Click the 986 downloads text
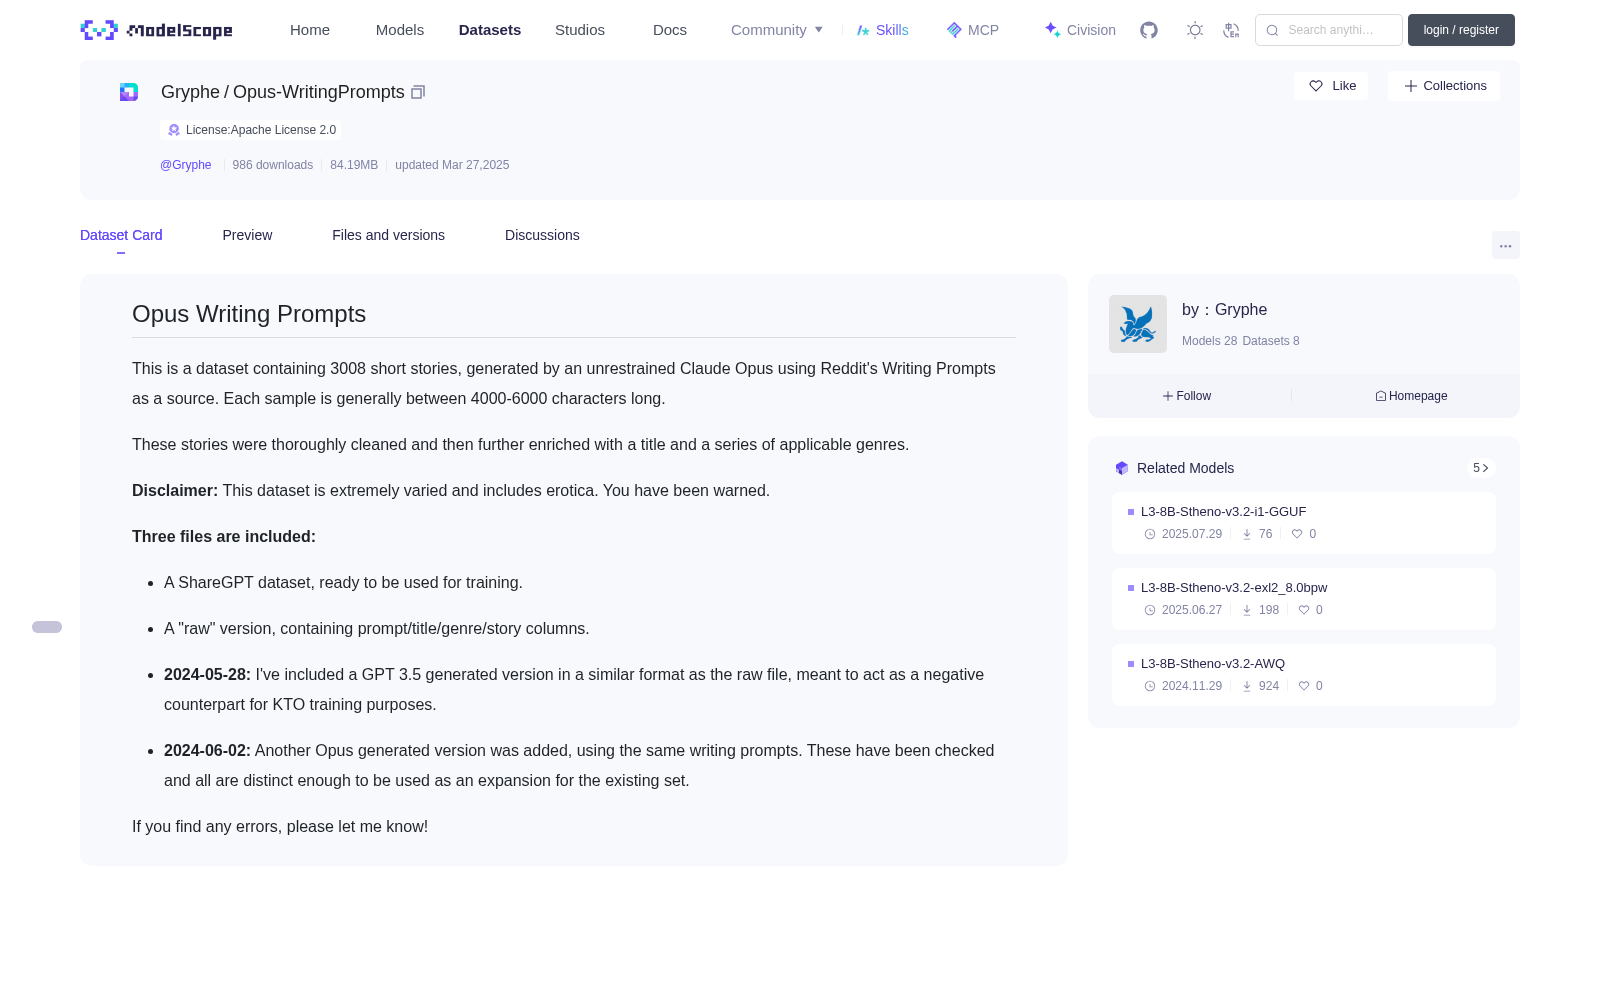Screen dimensions: 1600x1000 point(272,165)
